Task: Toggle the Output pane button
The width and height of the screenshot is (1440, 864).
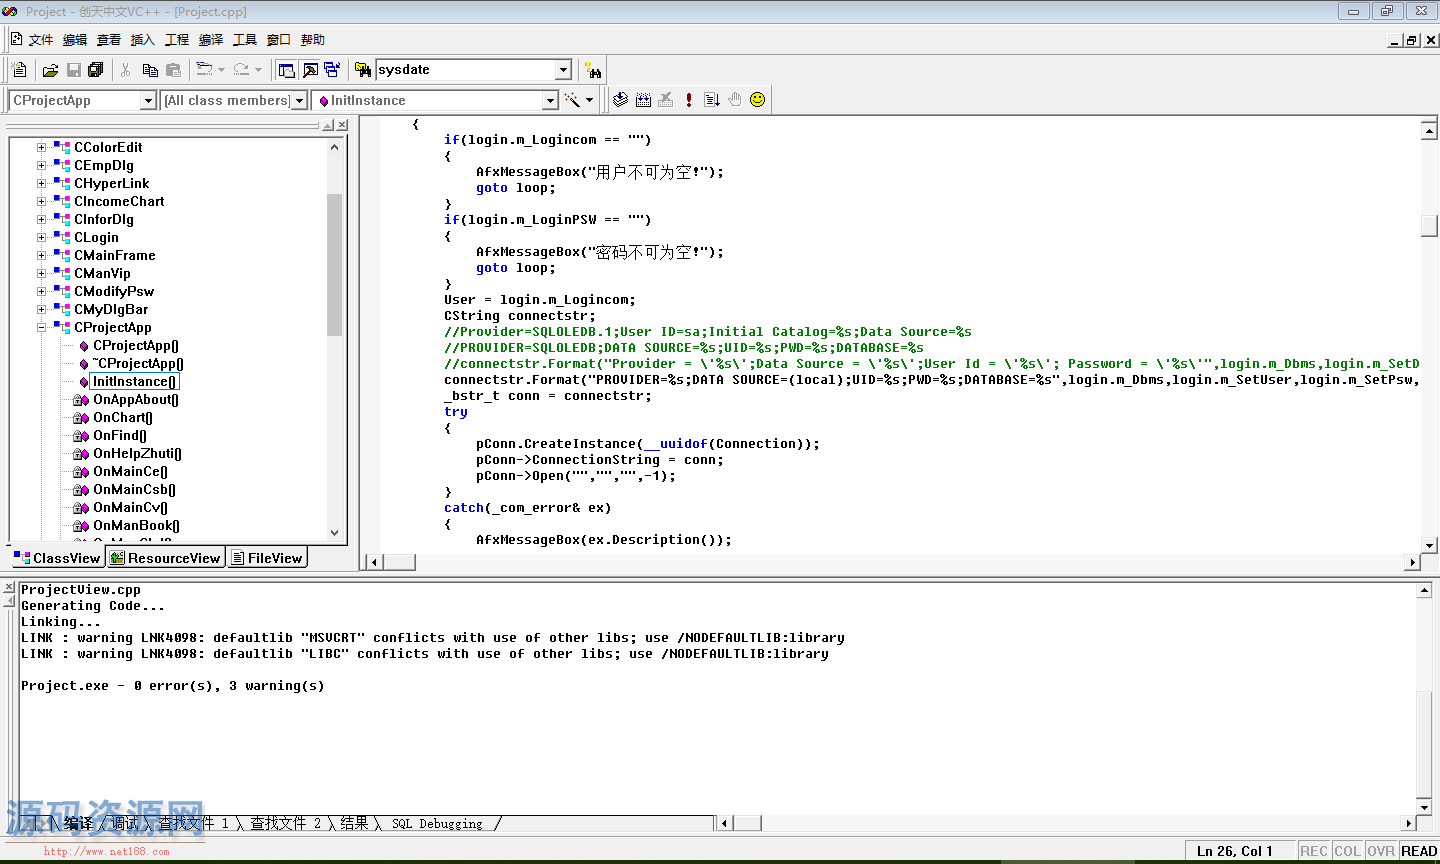Action: tap(310, 70)
